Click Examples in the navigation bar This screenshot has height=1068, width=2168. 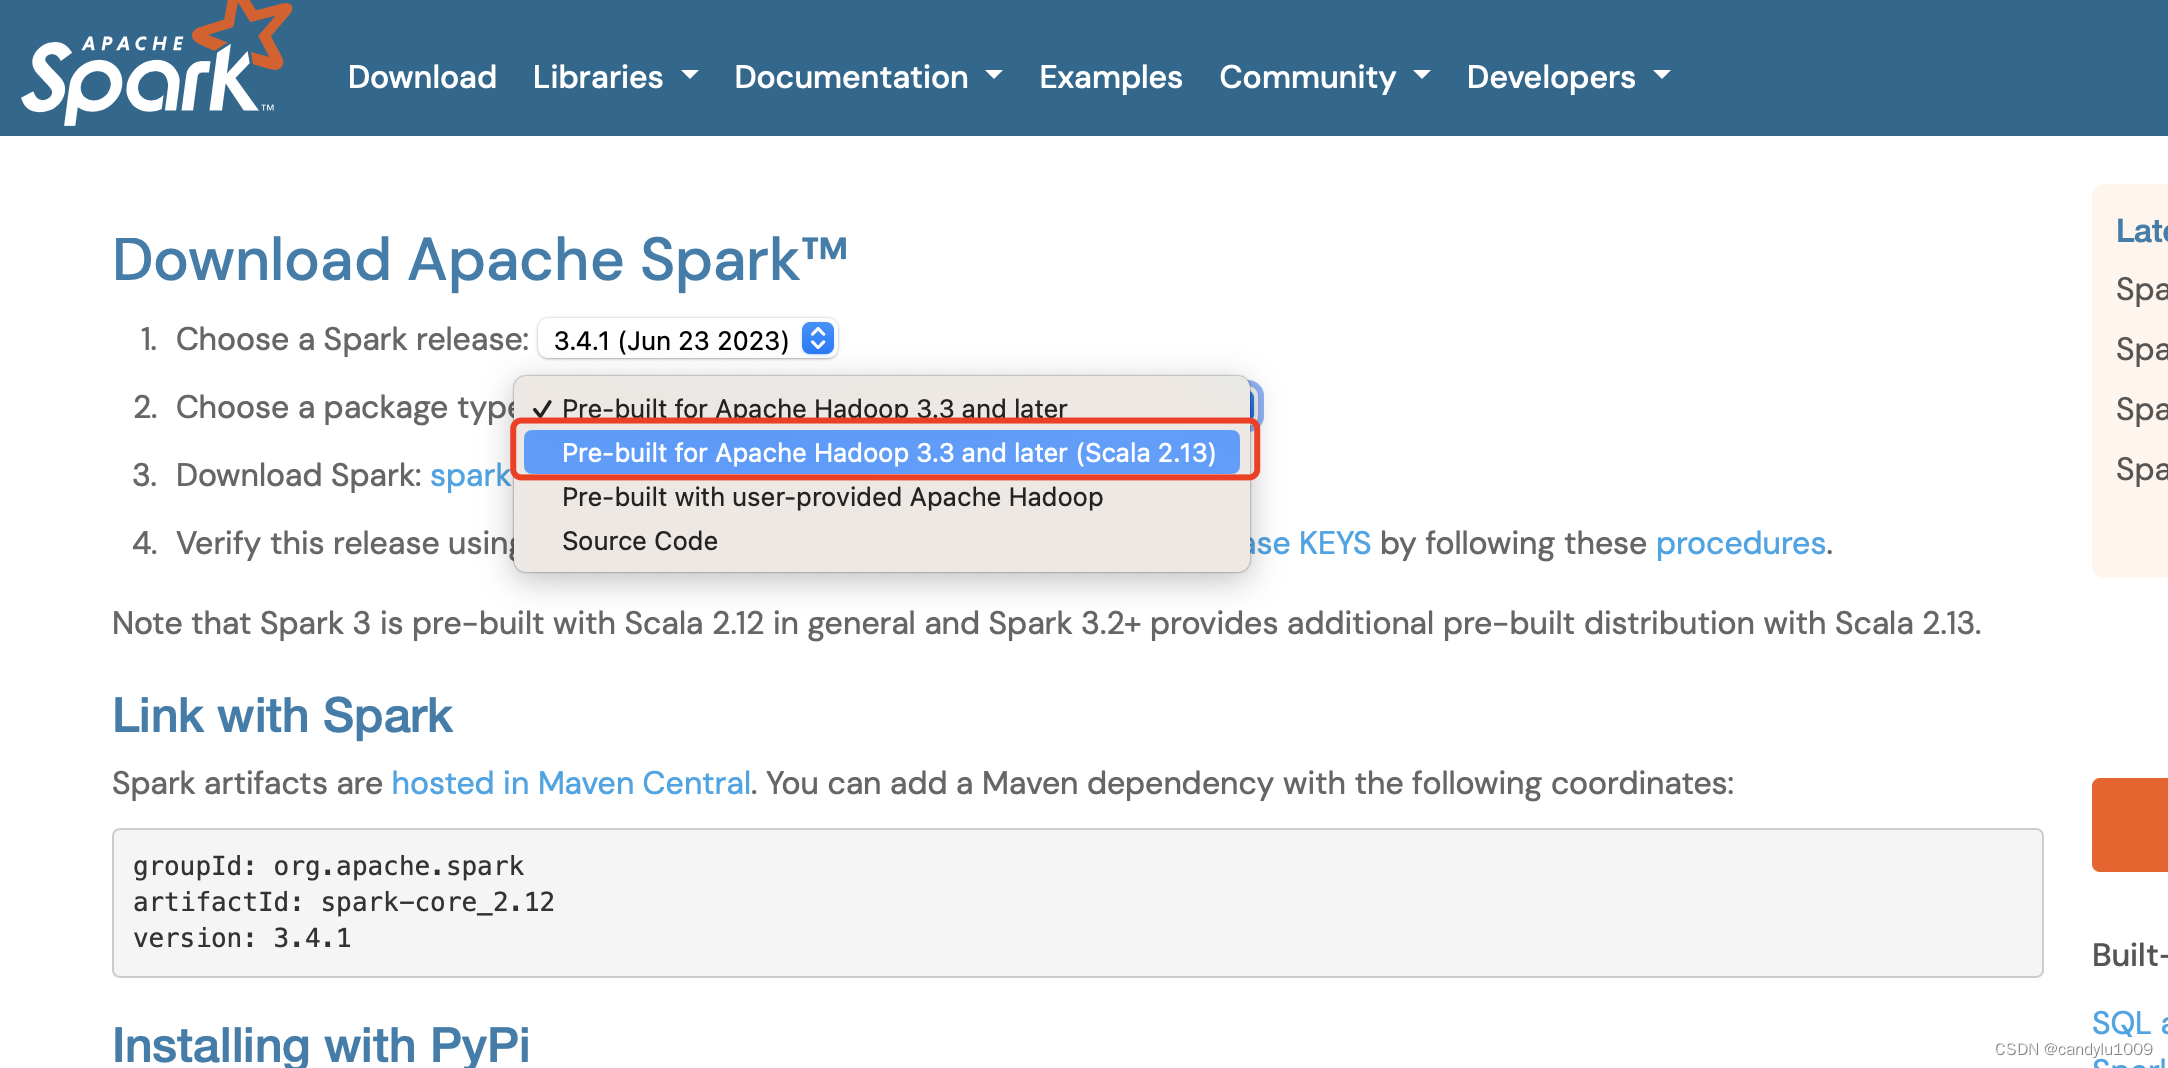pyautogui.click(x=1110, y=76)
